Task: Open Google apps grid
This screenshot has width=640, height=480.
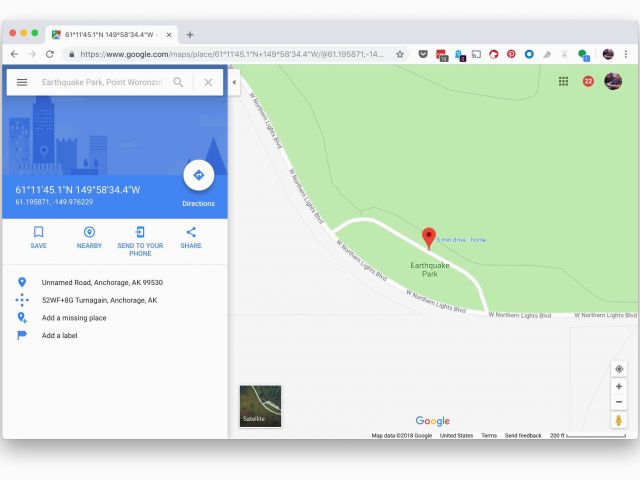Action: 563,81
